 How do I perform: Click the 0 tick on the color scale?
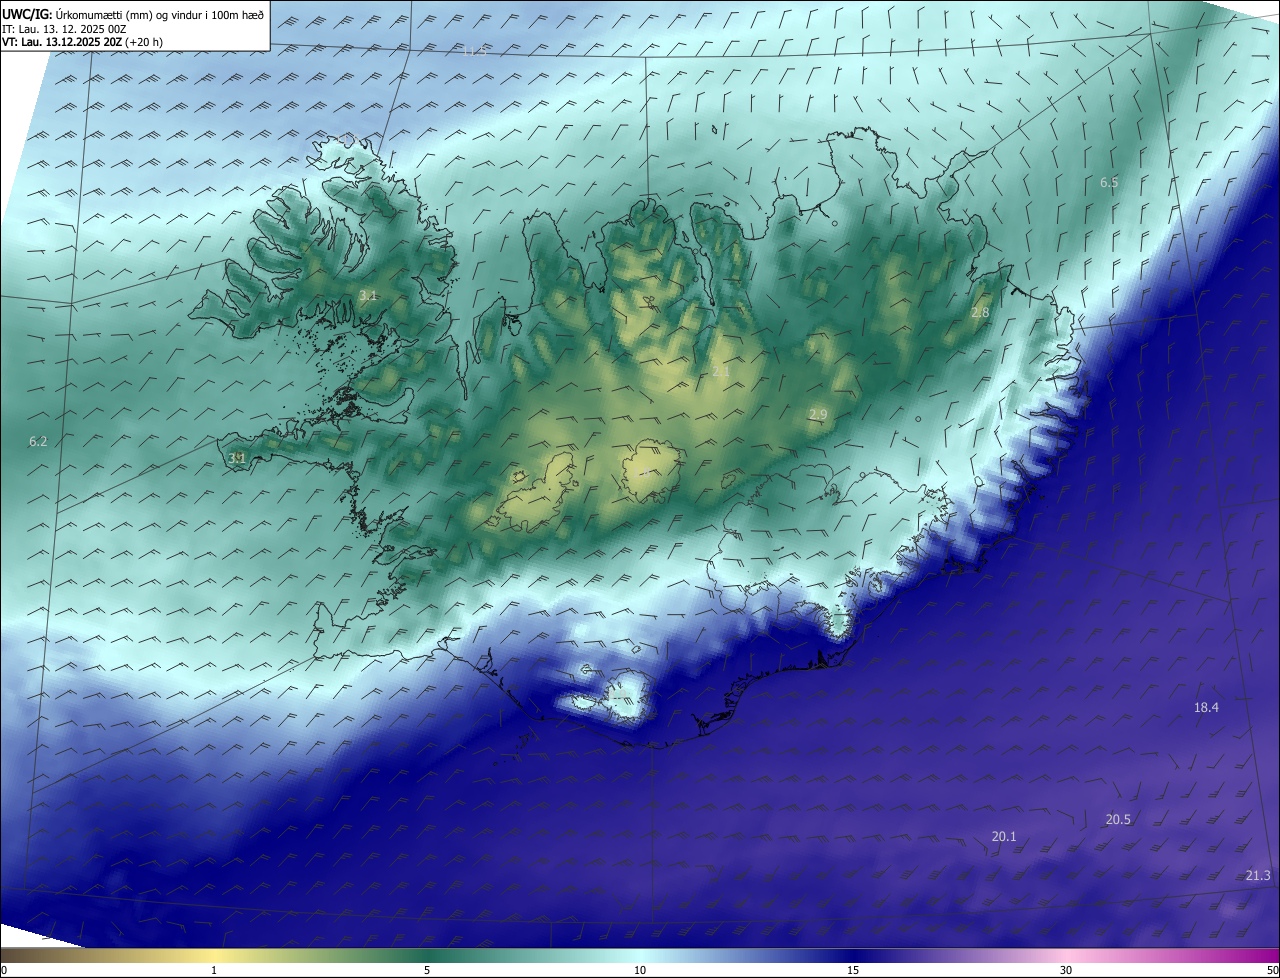click(x=4, y=970)
